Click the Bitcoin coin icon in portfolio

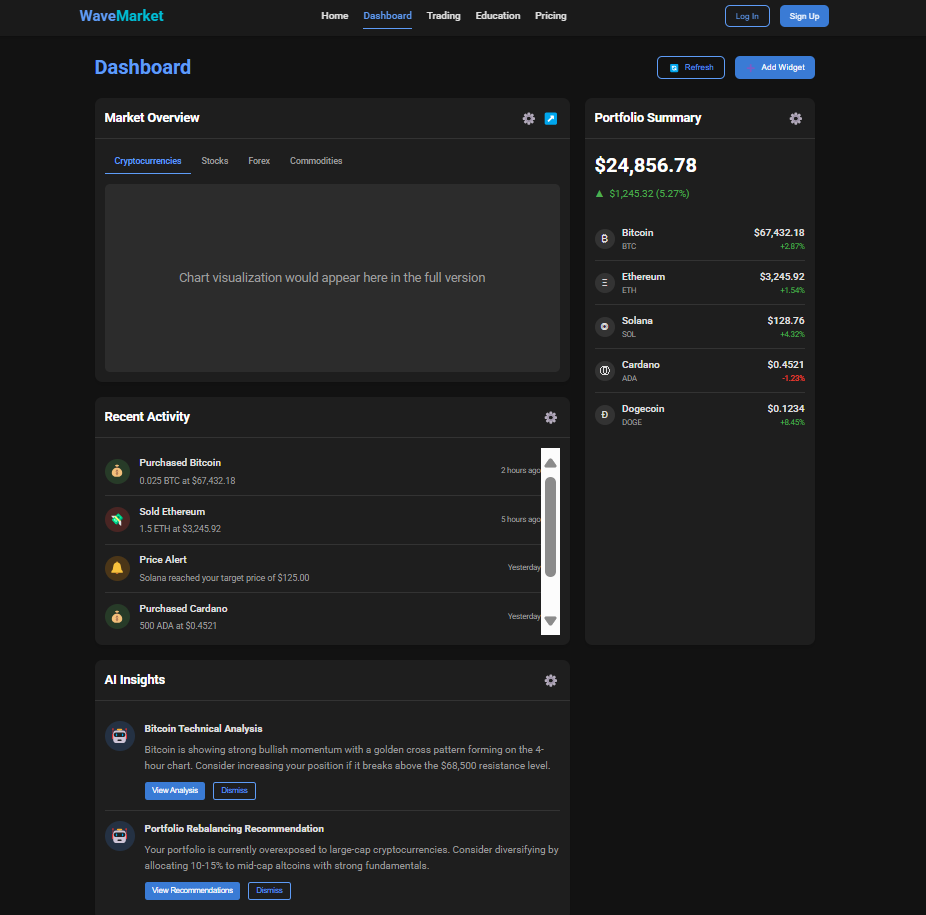(604, 239)
